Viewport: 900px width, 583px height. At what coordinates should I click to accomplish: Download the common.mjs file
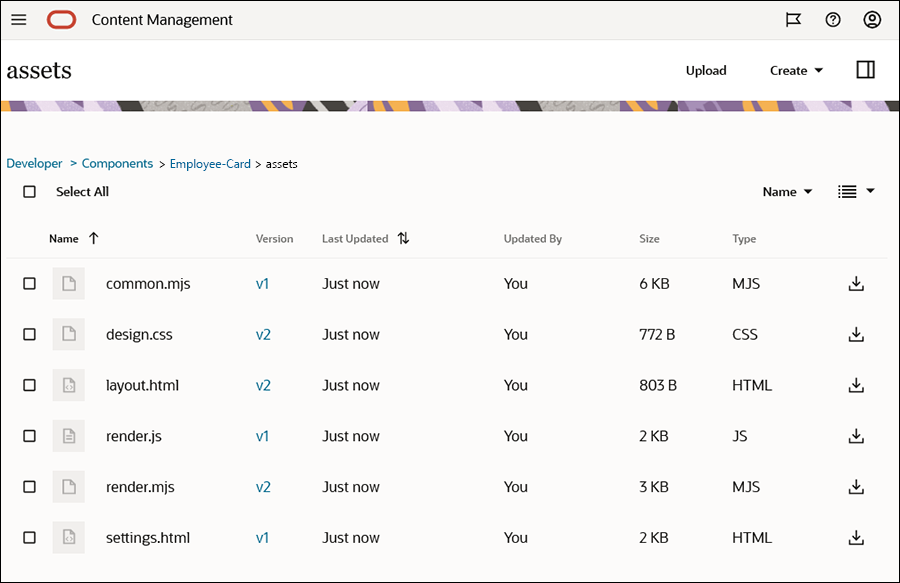(855, 284)
